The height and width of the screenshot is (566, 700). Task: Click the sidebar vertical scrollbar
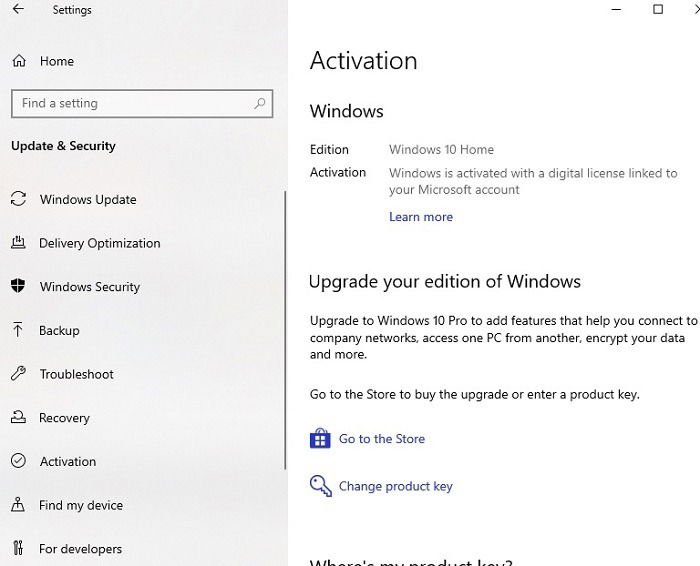pos(285,330)
